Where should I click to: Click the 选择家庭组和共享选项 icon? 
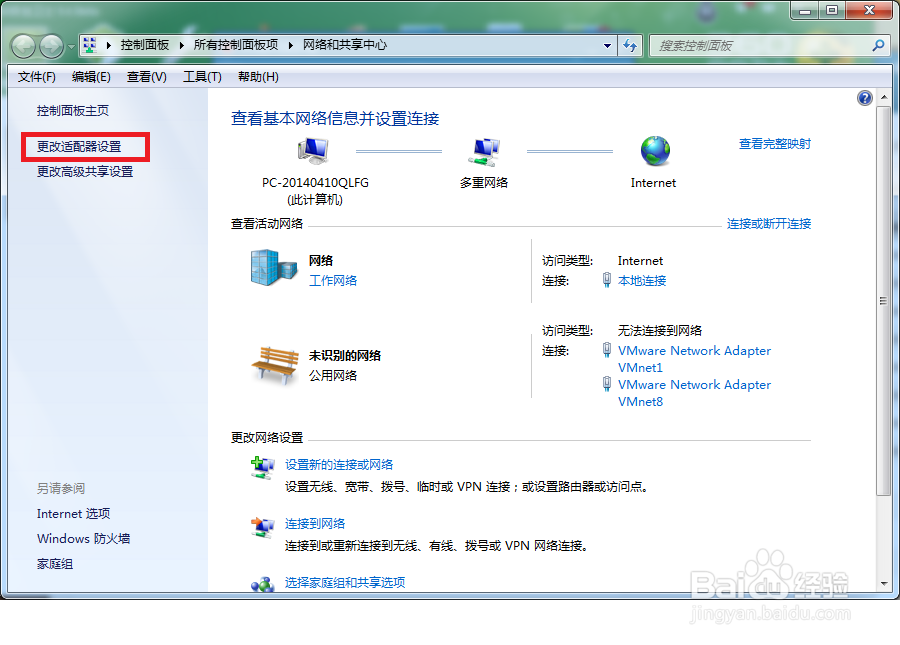[x=264, y=582]
